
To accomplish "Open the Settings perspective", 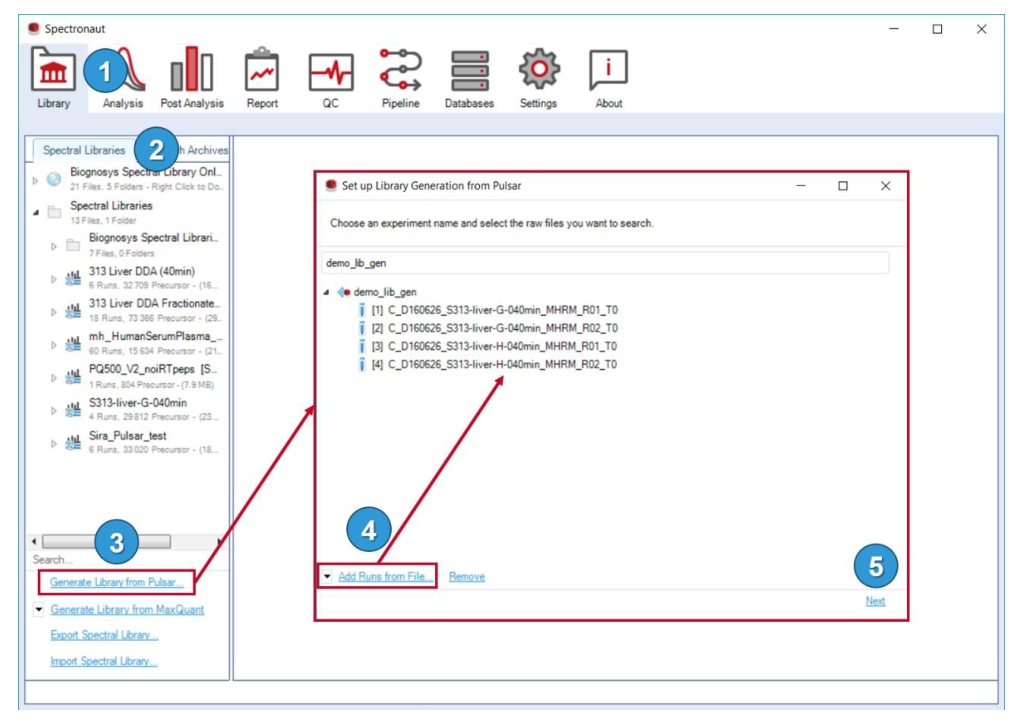I will [x=538, y=78].
